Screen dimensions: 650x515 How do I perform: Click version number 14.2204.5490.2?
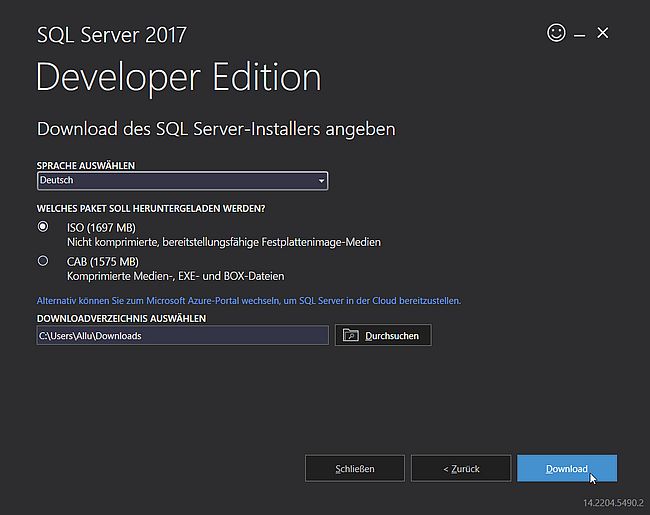click(x=613, y=503)
